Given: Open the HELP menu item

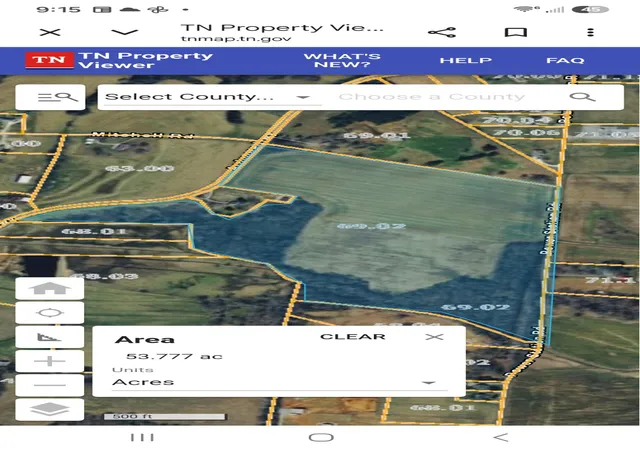Looking at the screenshot, I should click(466, 60).
